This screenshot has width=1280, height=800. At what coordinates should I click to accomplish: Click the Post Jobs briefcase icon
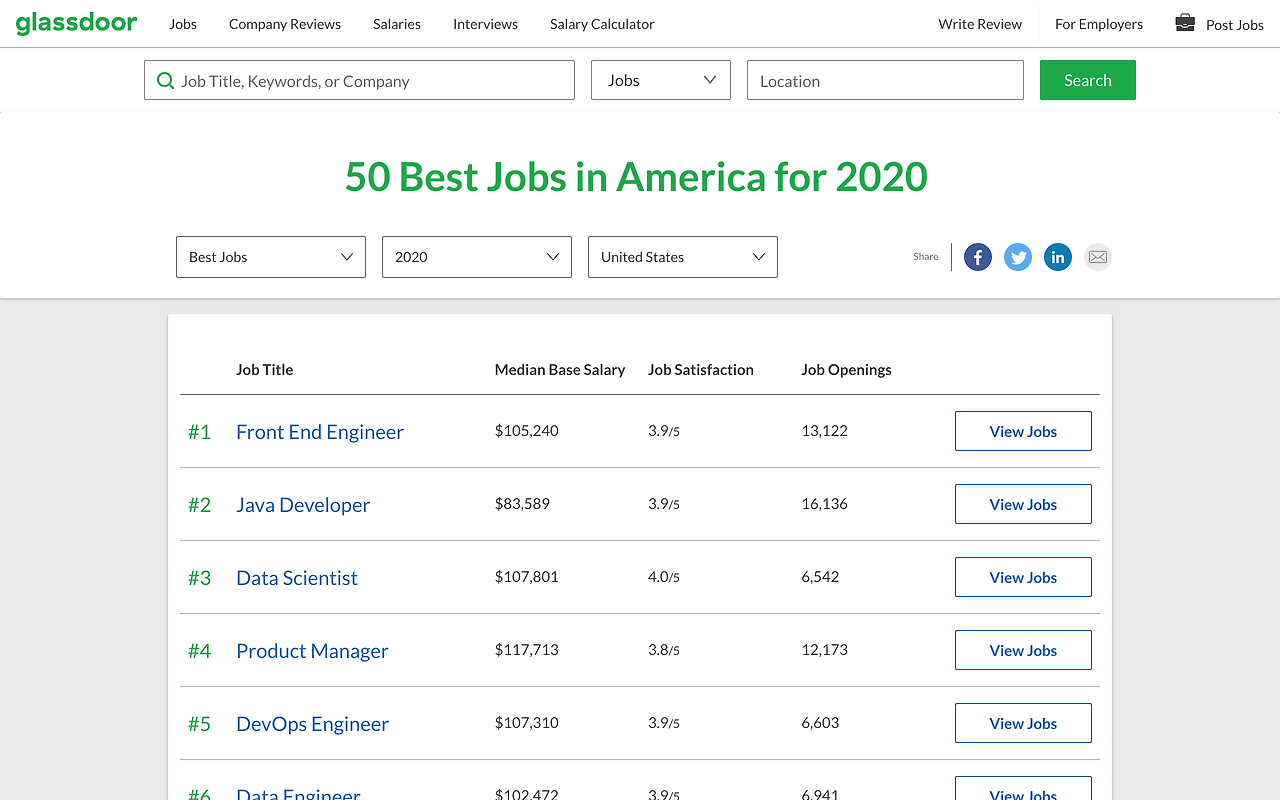coord(1185,23)
